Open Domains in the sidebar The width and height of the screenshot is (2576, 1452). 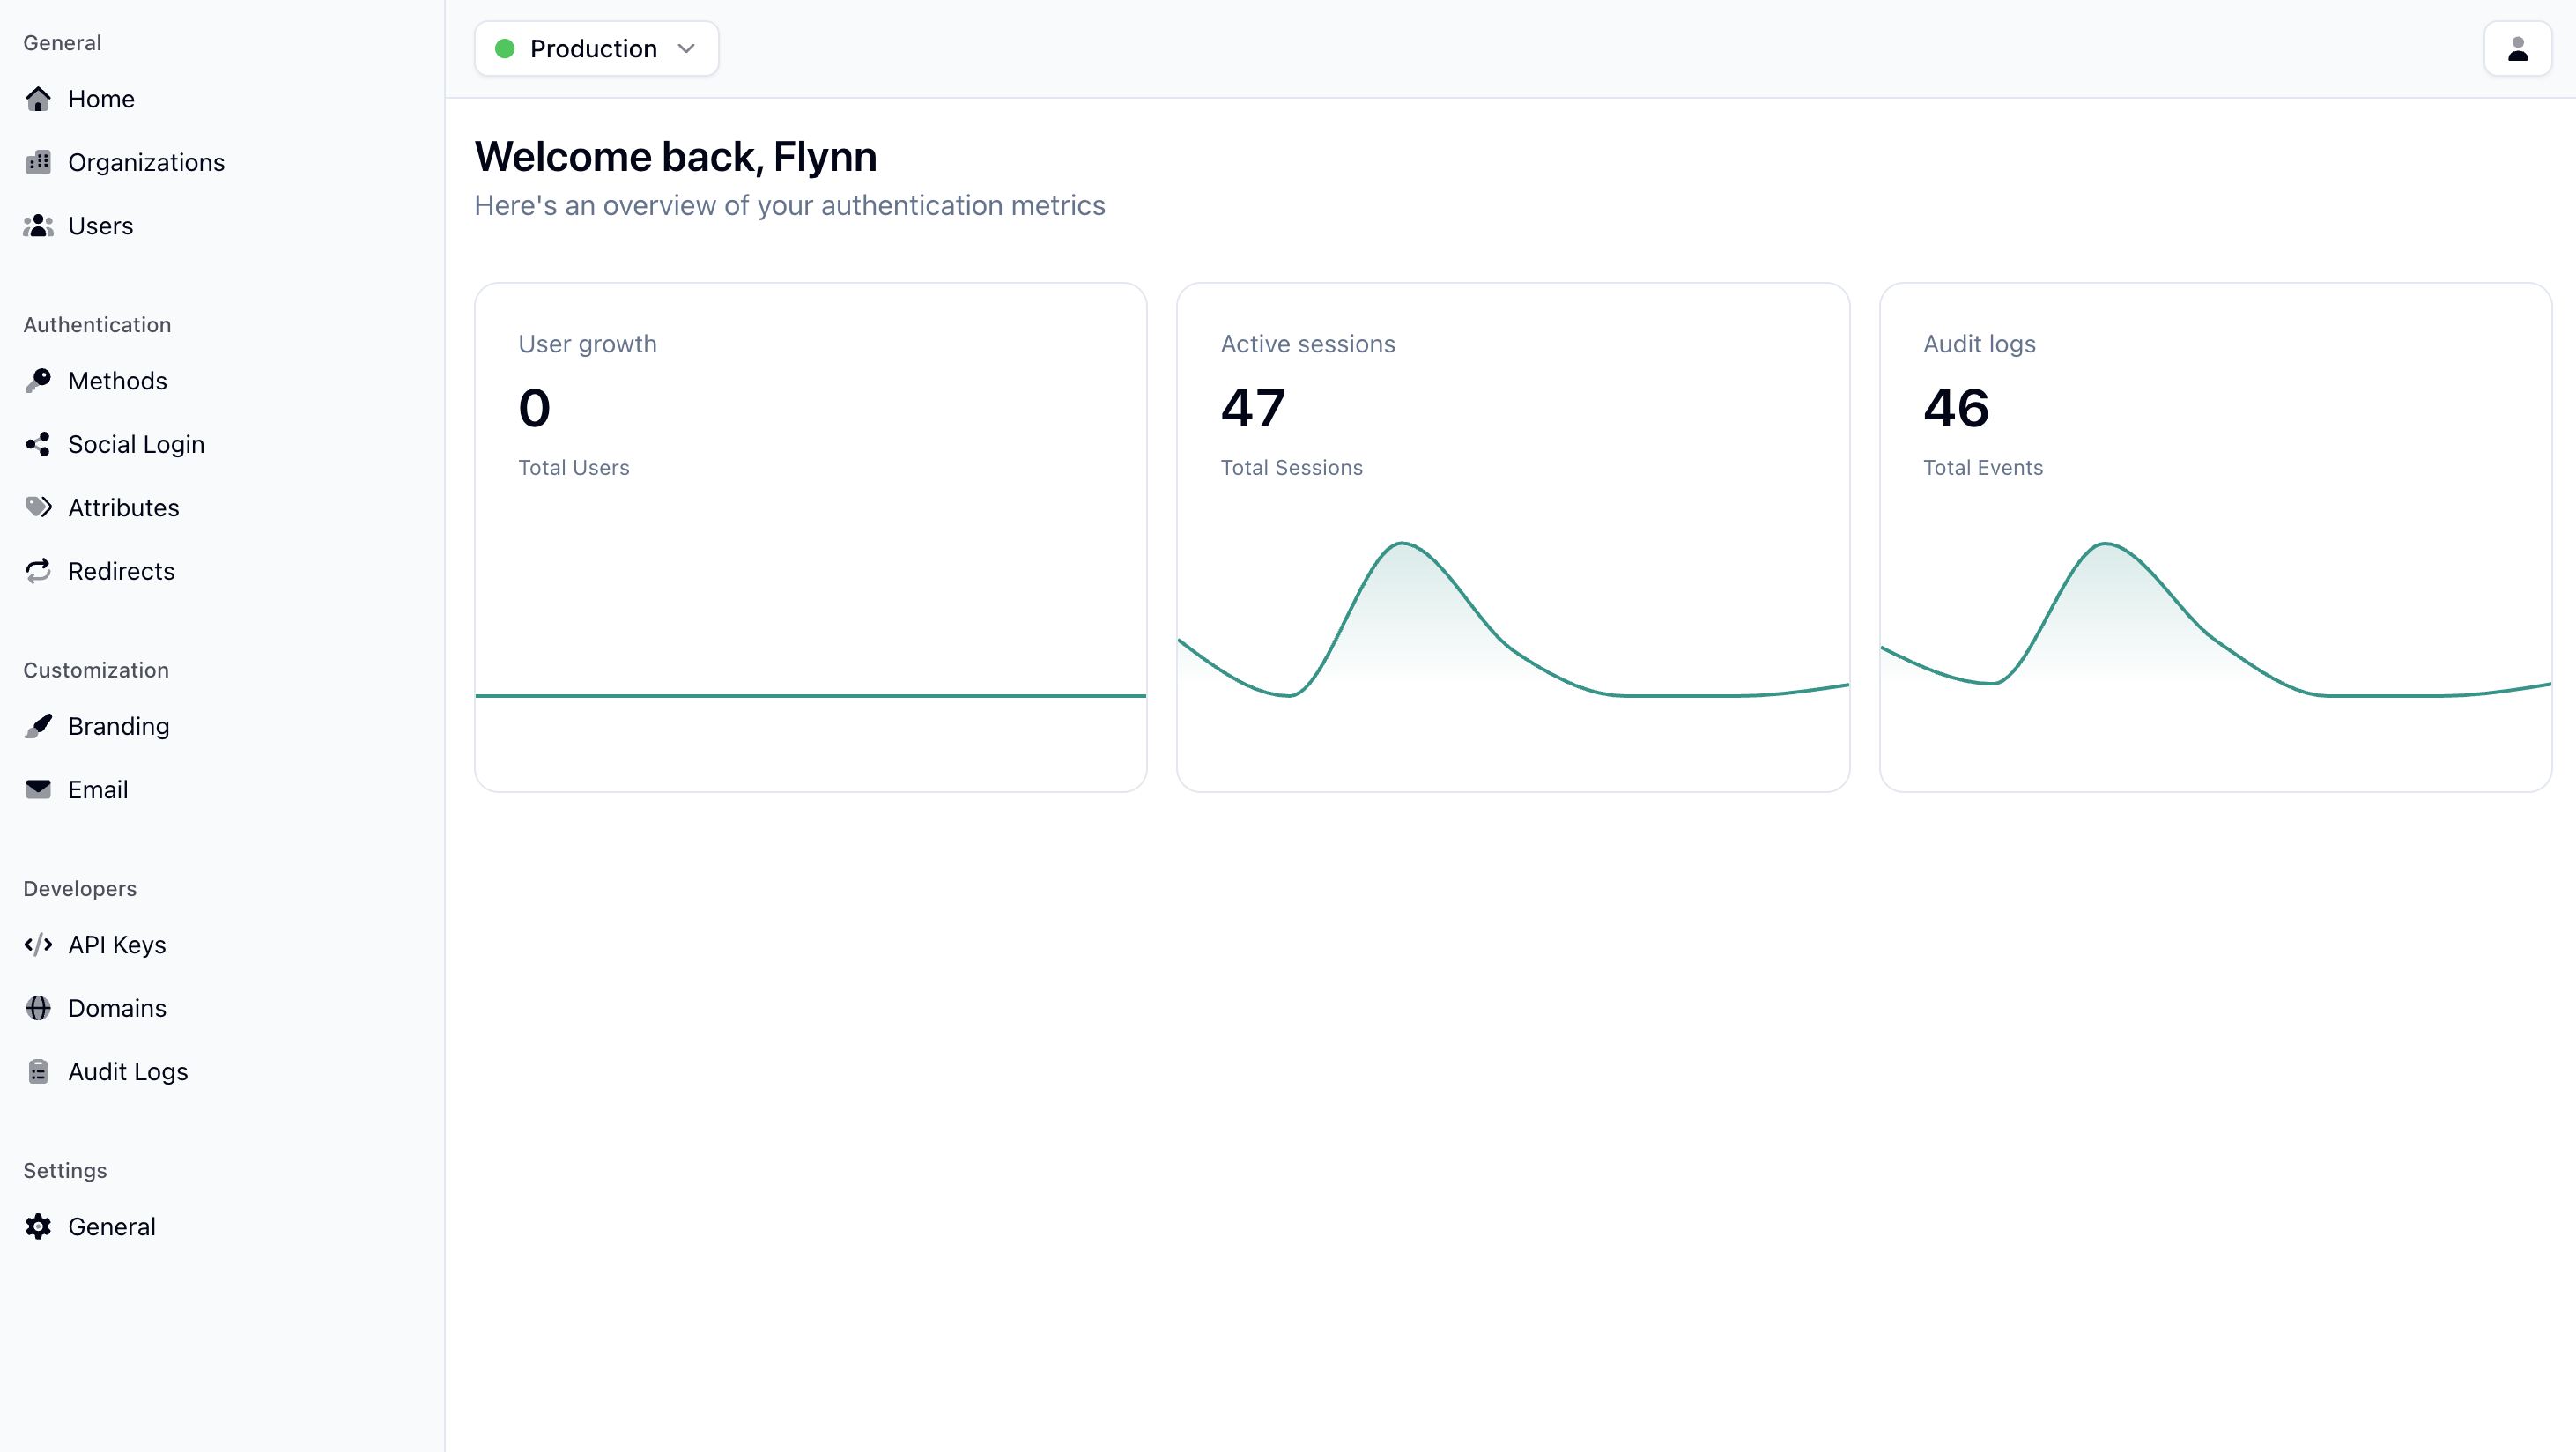tap(117, 1008)
